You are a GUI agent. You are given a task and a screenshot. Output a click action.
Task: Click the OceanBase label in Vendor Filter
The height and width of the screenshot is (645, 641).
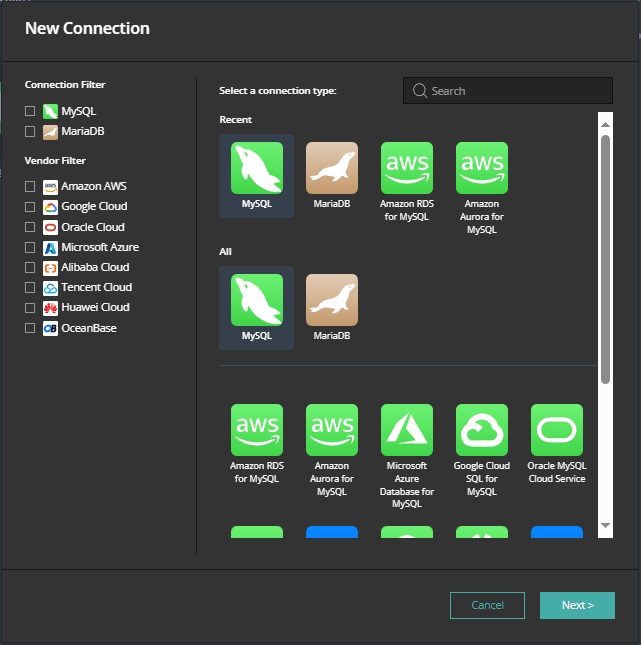[89, 328]
